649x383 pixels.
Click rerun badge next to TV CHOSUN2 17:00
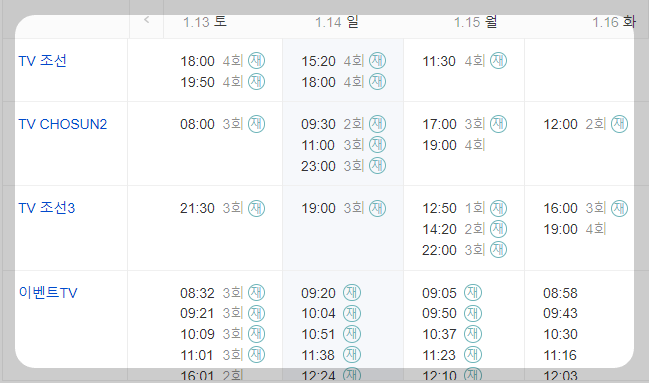coord(498,124)
